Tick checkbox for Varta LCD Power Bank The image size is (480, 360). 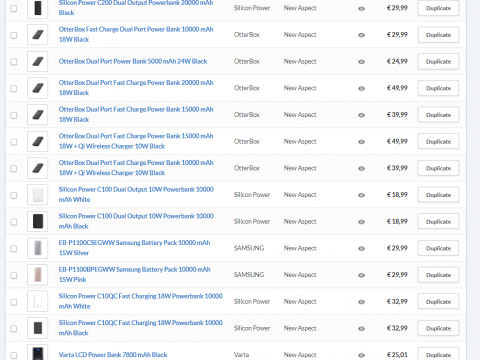14,355
